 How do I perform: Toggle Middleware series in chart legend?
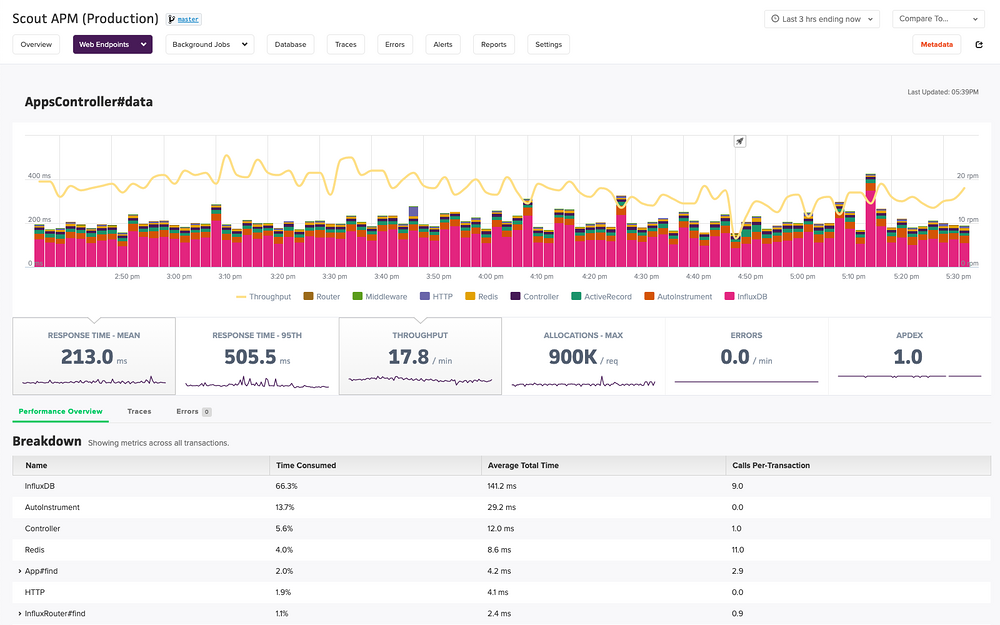pyautogui.click(x=379, y=297)
